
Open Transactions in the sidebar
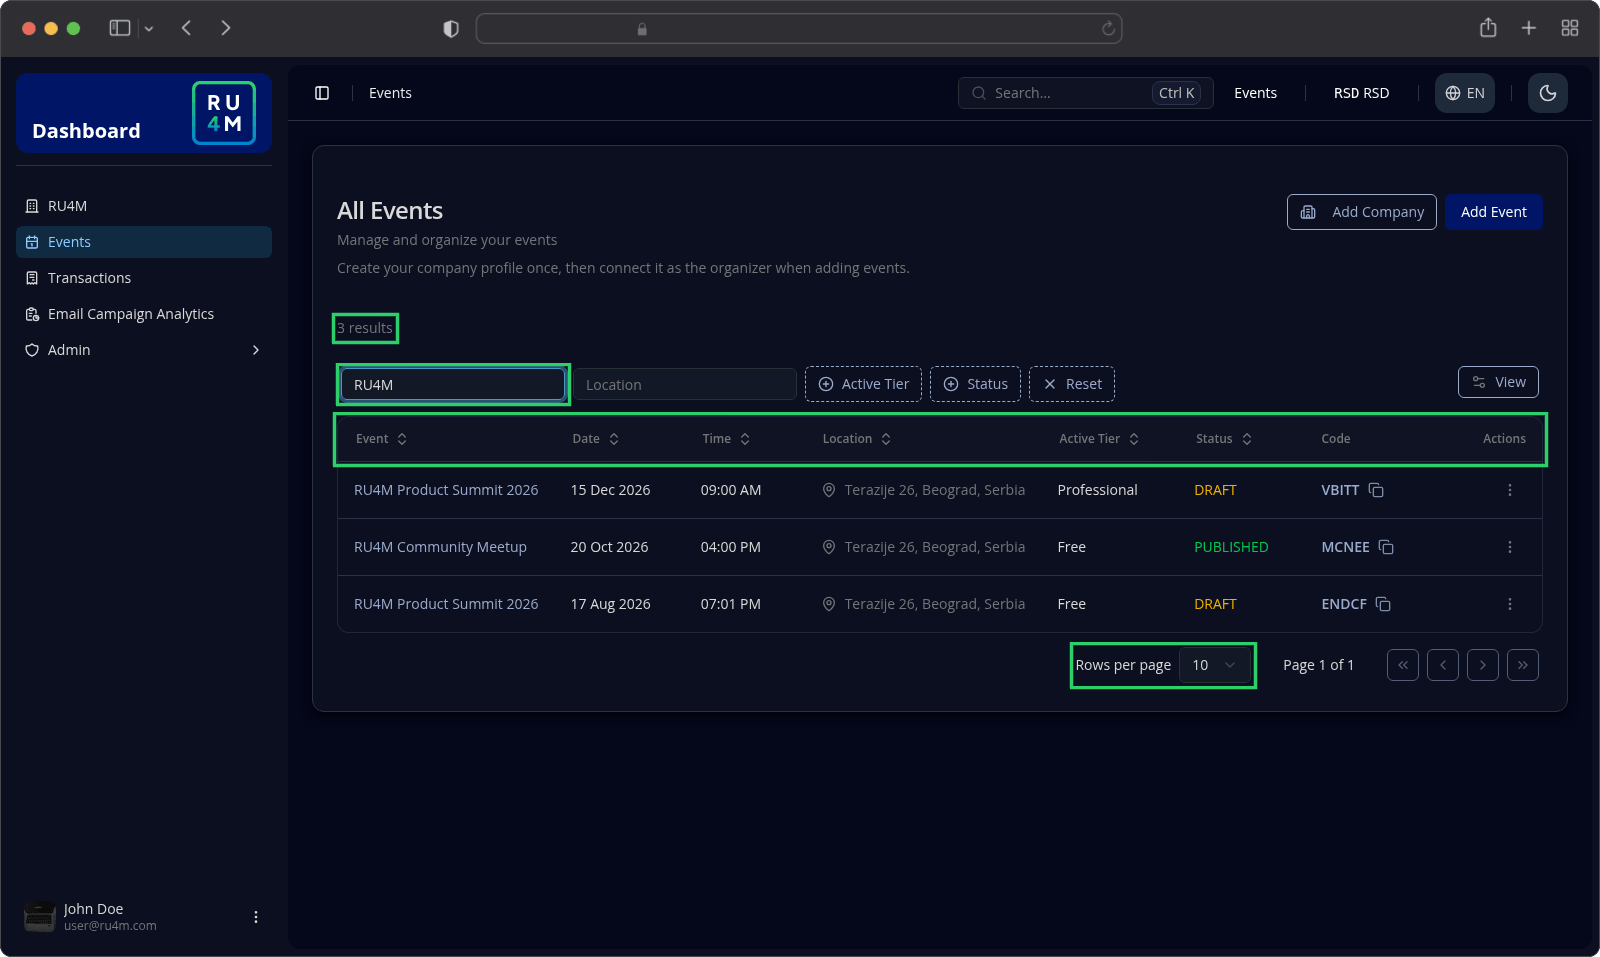coord(144,278)
